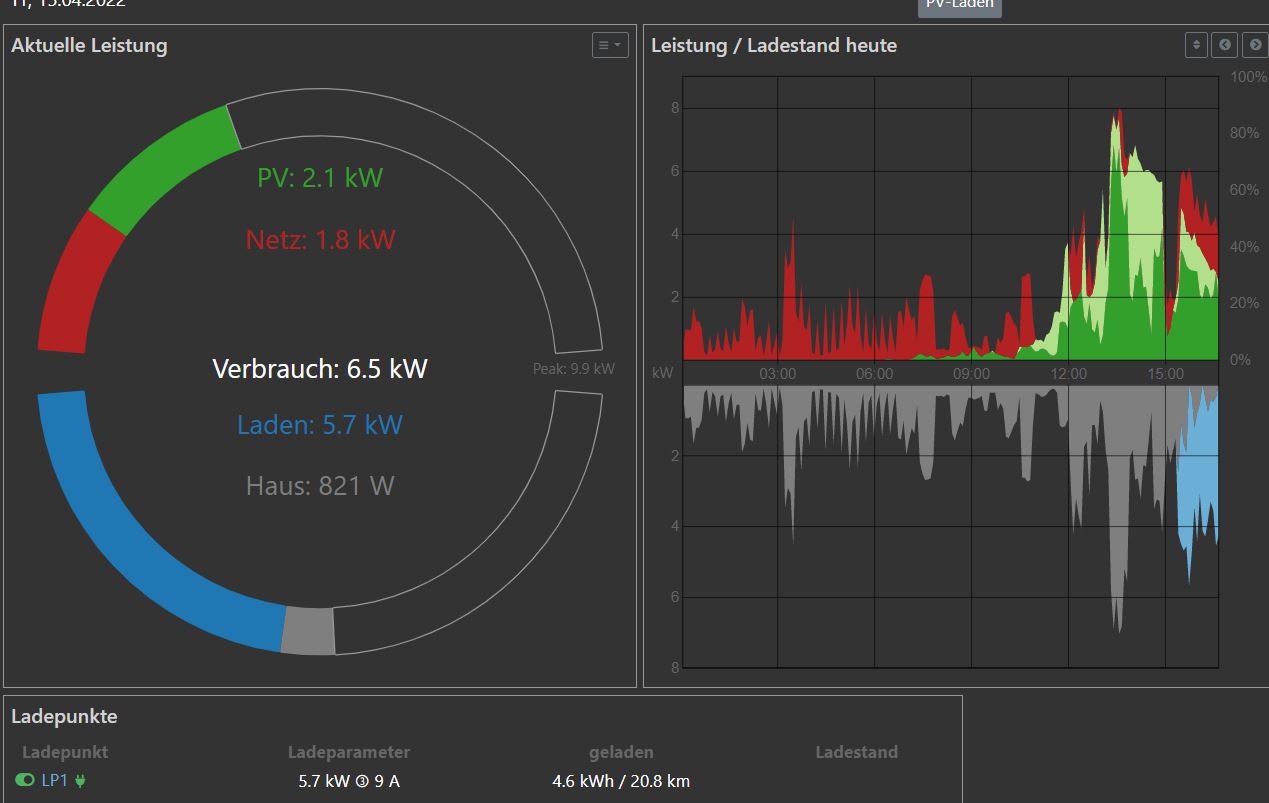Image resolution: width=1269 pixels, height=803 pixels.
Task: Click the PV: 2.1 kW label
Action: point(320,178)
